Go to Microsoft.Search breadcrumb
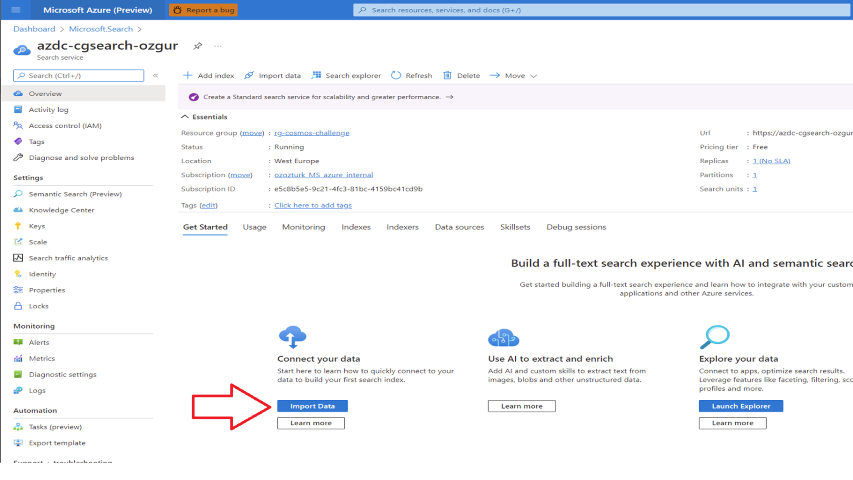 pos(101,29)
